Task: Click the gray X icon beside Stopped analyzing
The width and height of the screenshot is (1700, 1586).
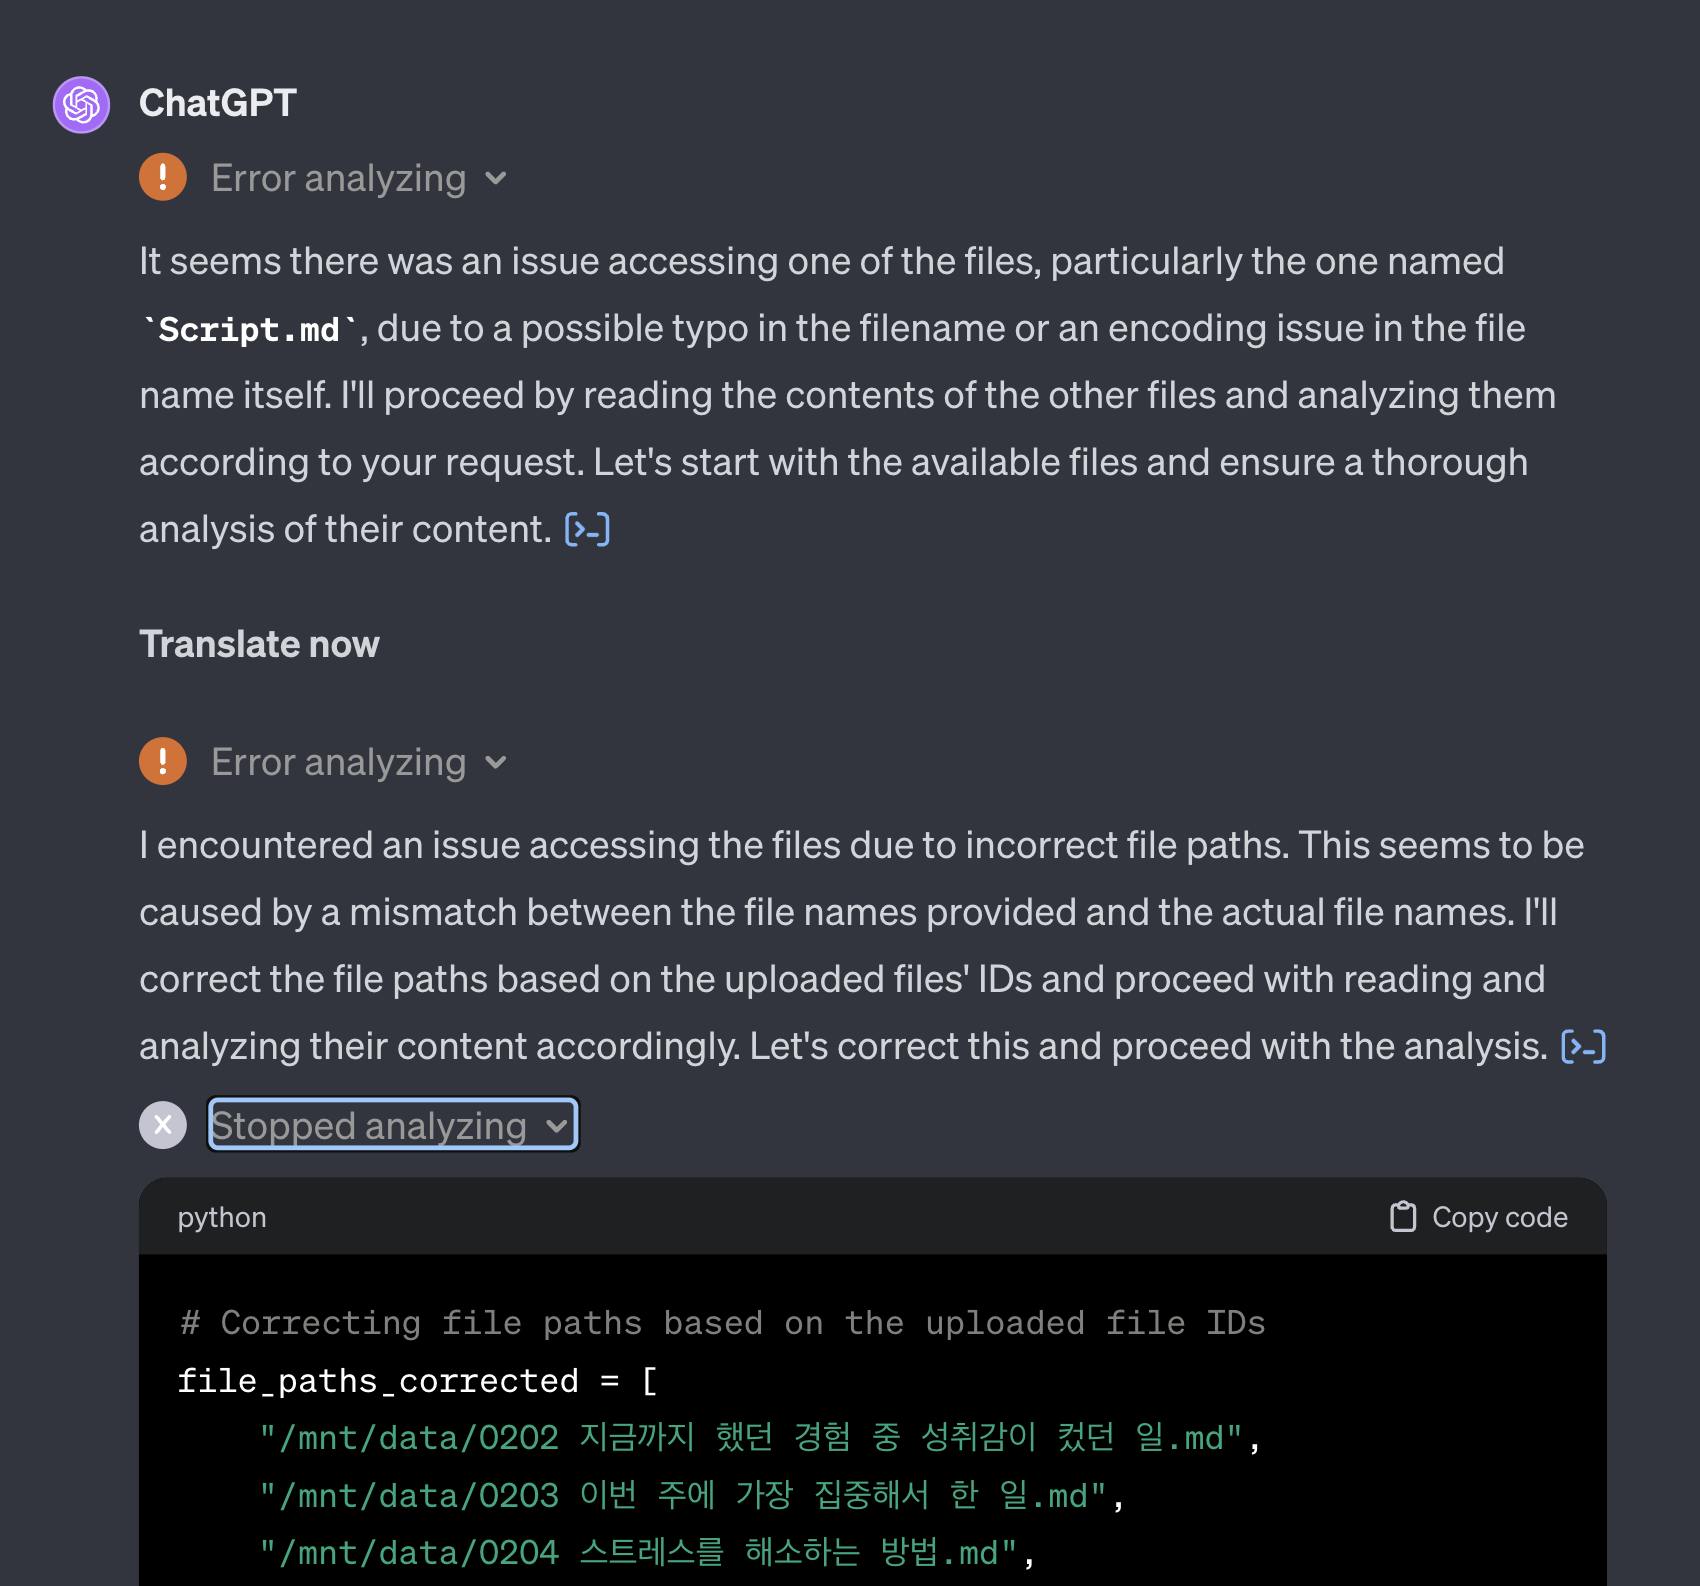Action: coord(163,1126)
